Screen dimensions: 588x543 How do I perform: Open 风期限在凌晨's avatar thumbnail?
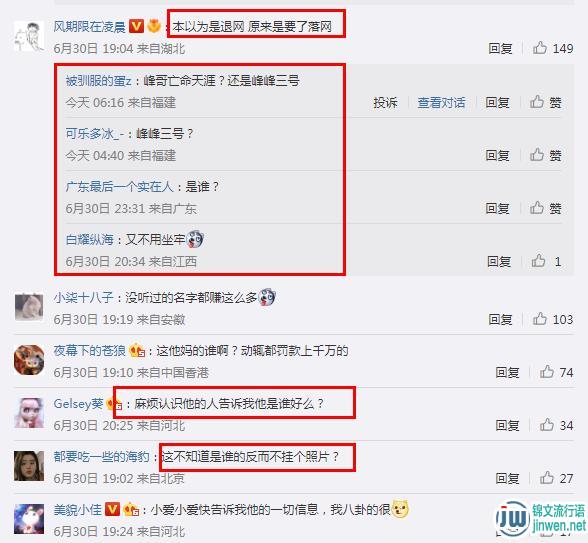click(29, 36)
